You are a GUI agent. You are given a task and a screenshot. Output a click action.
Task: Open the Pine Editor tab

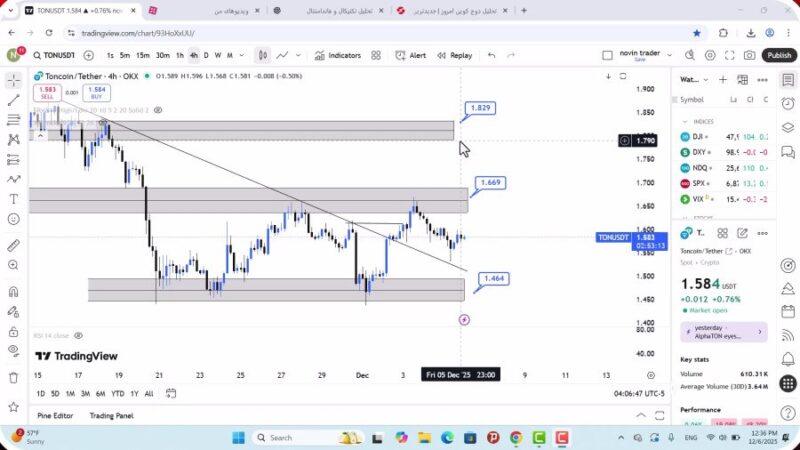pos(55,415)
